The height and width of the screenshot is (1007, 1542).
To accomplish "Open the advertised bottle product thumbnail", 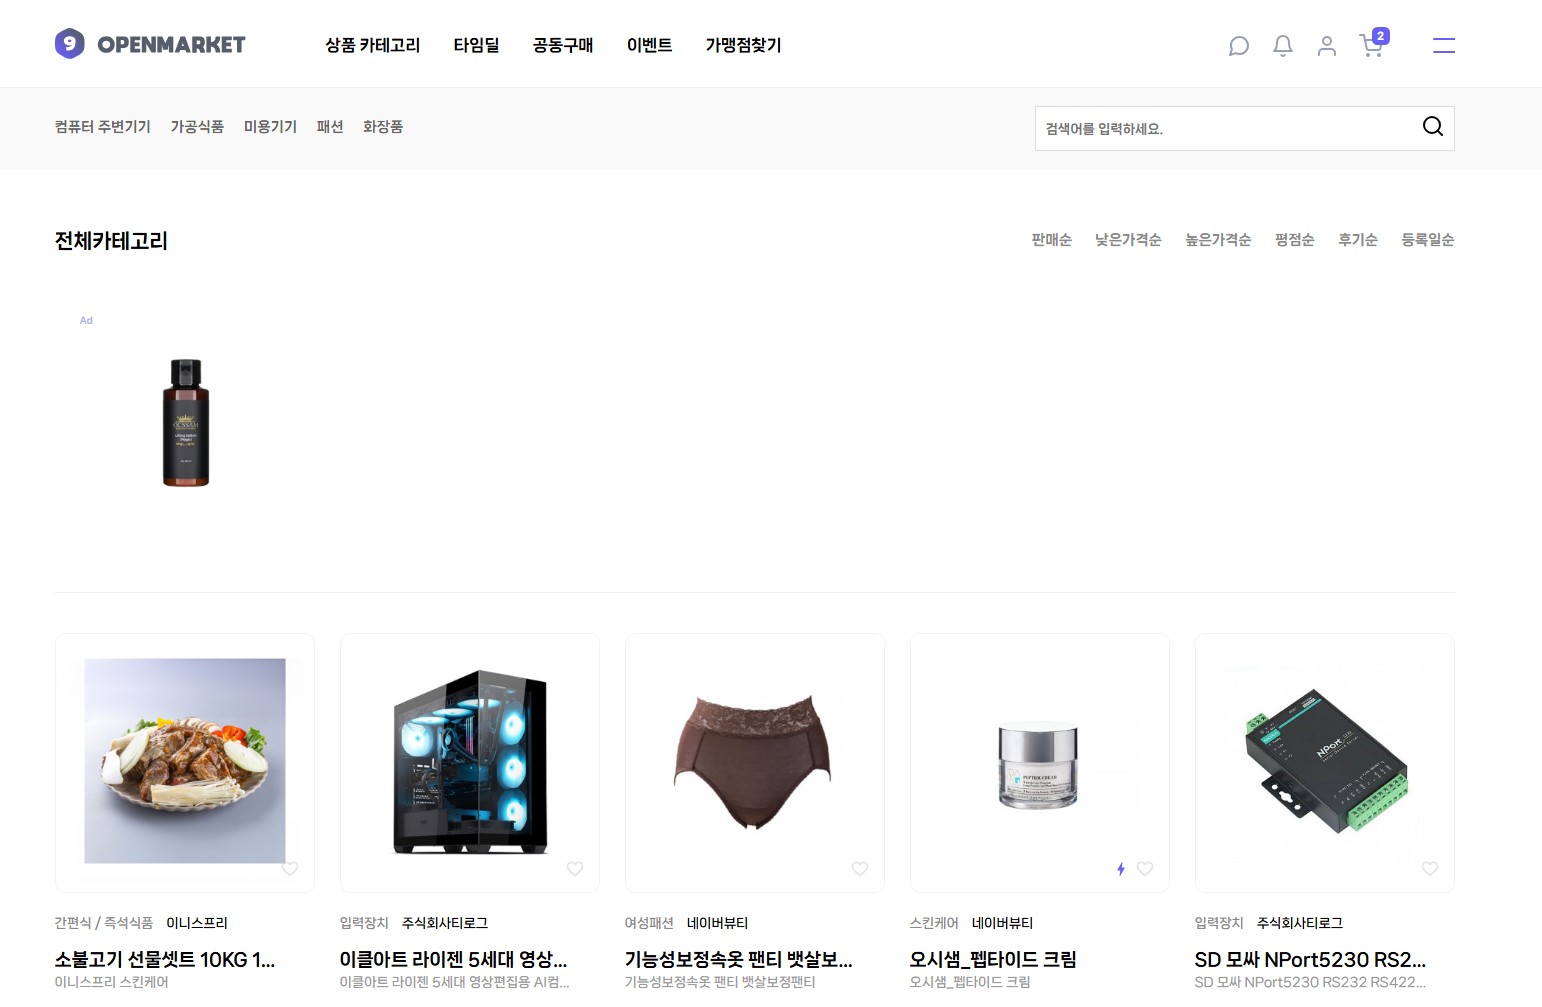I will coord(186,423).
